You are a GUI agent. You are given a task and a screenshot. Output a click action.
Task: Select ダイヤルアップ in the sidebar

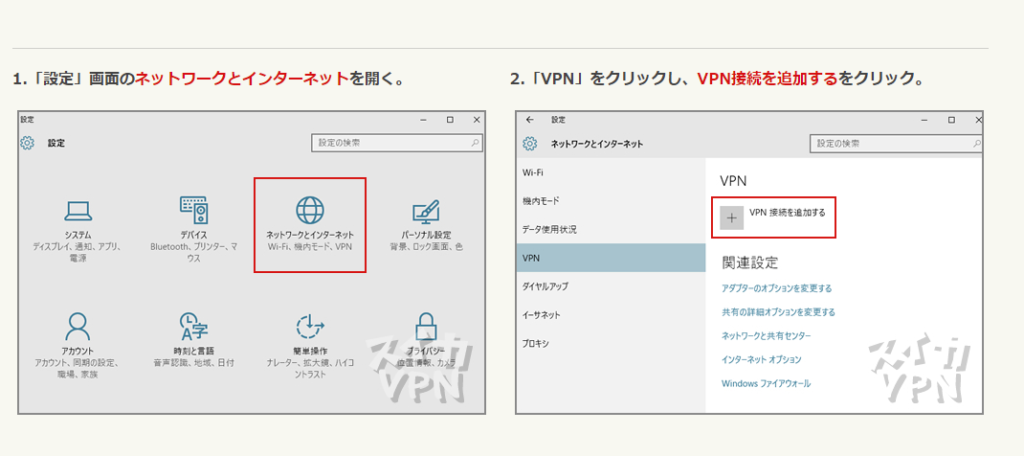[x=611, y=286]
